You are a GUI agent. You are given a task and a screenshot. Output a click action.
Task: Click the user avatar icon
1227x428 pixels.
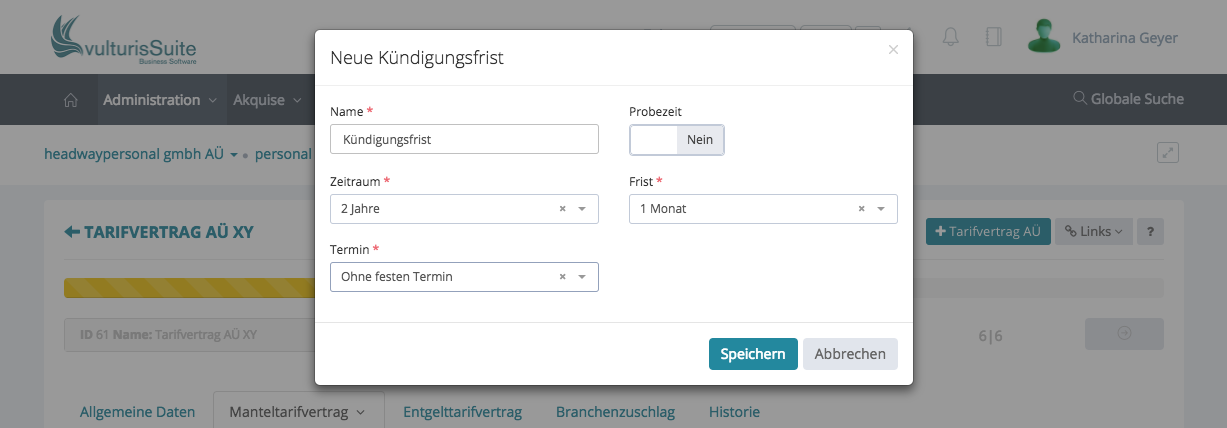(1044, 37)
